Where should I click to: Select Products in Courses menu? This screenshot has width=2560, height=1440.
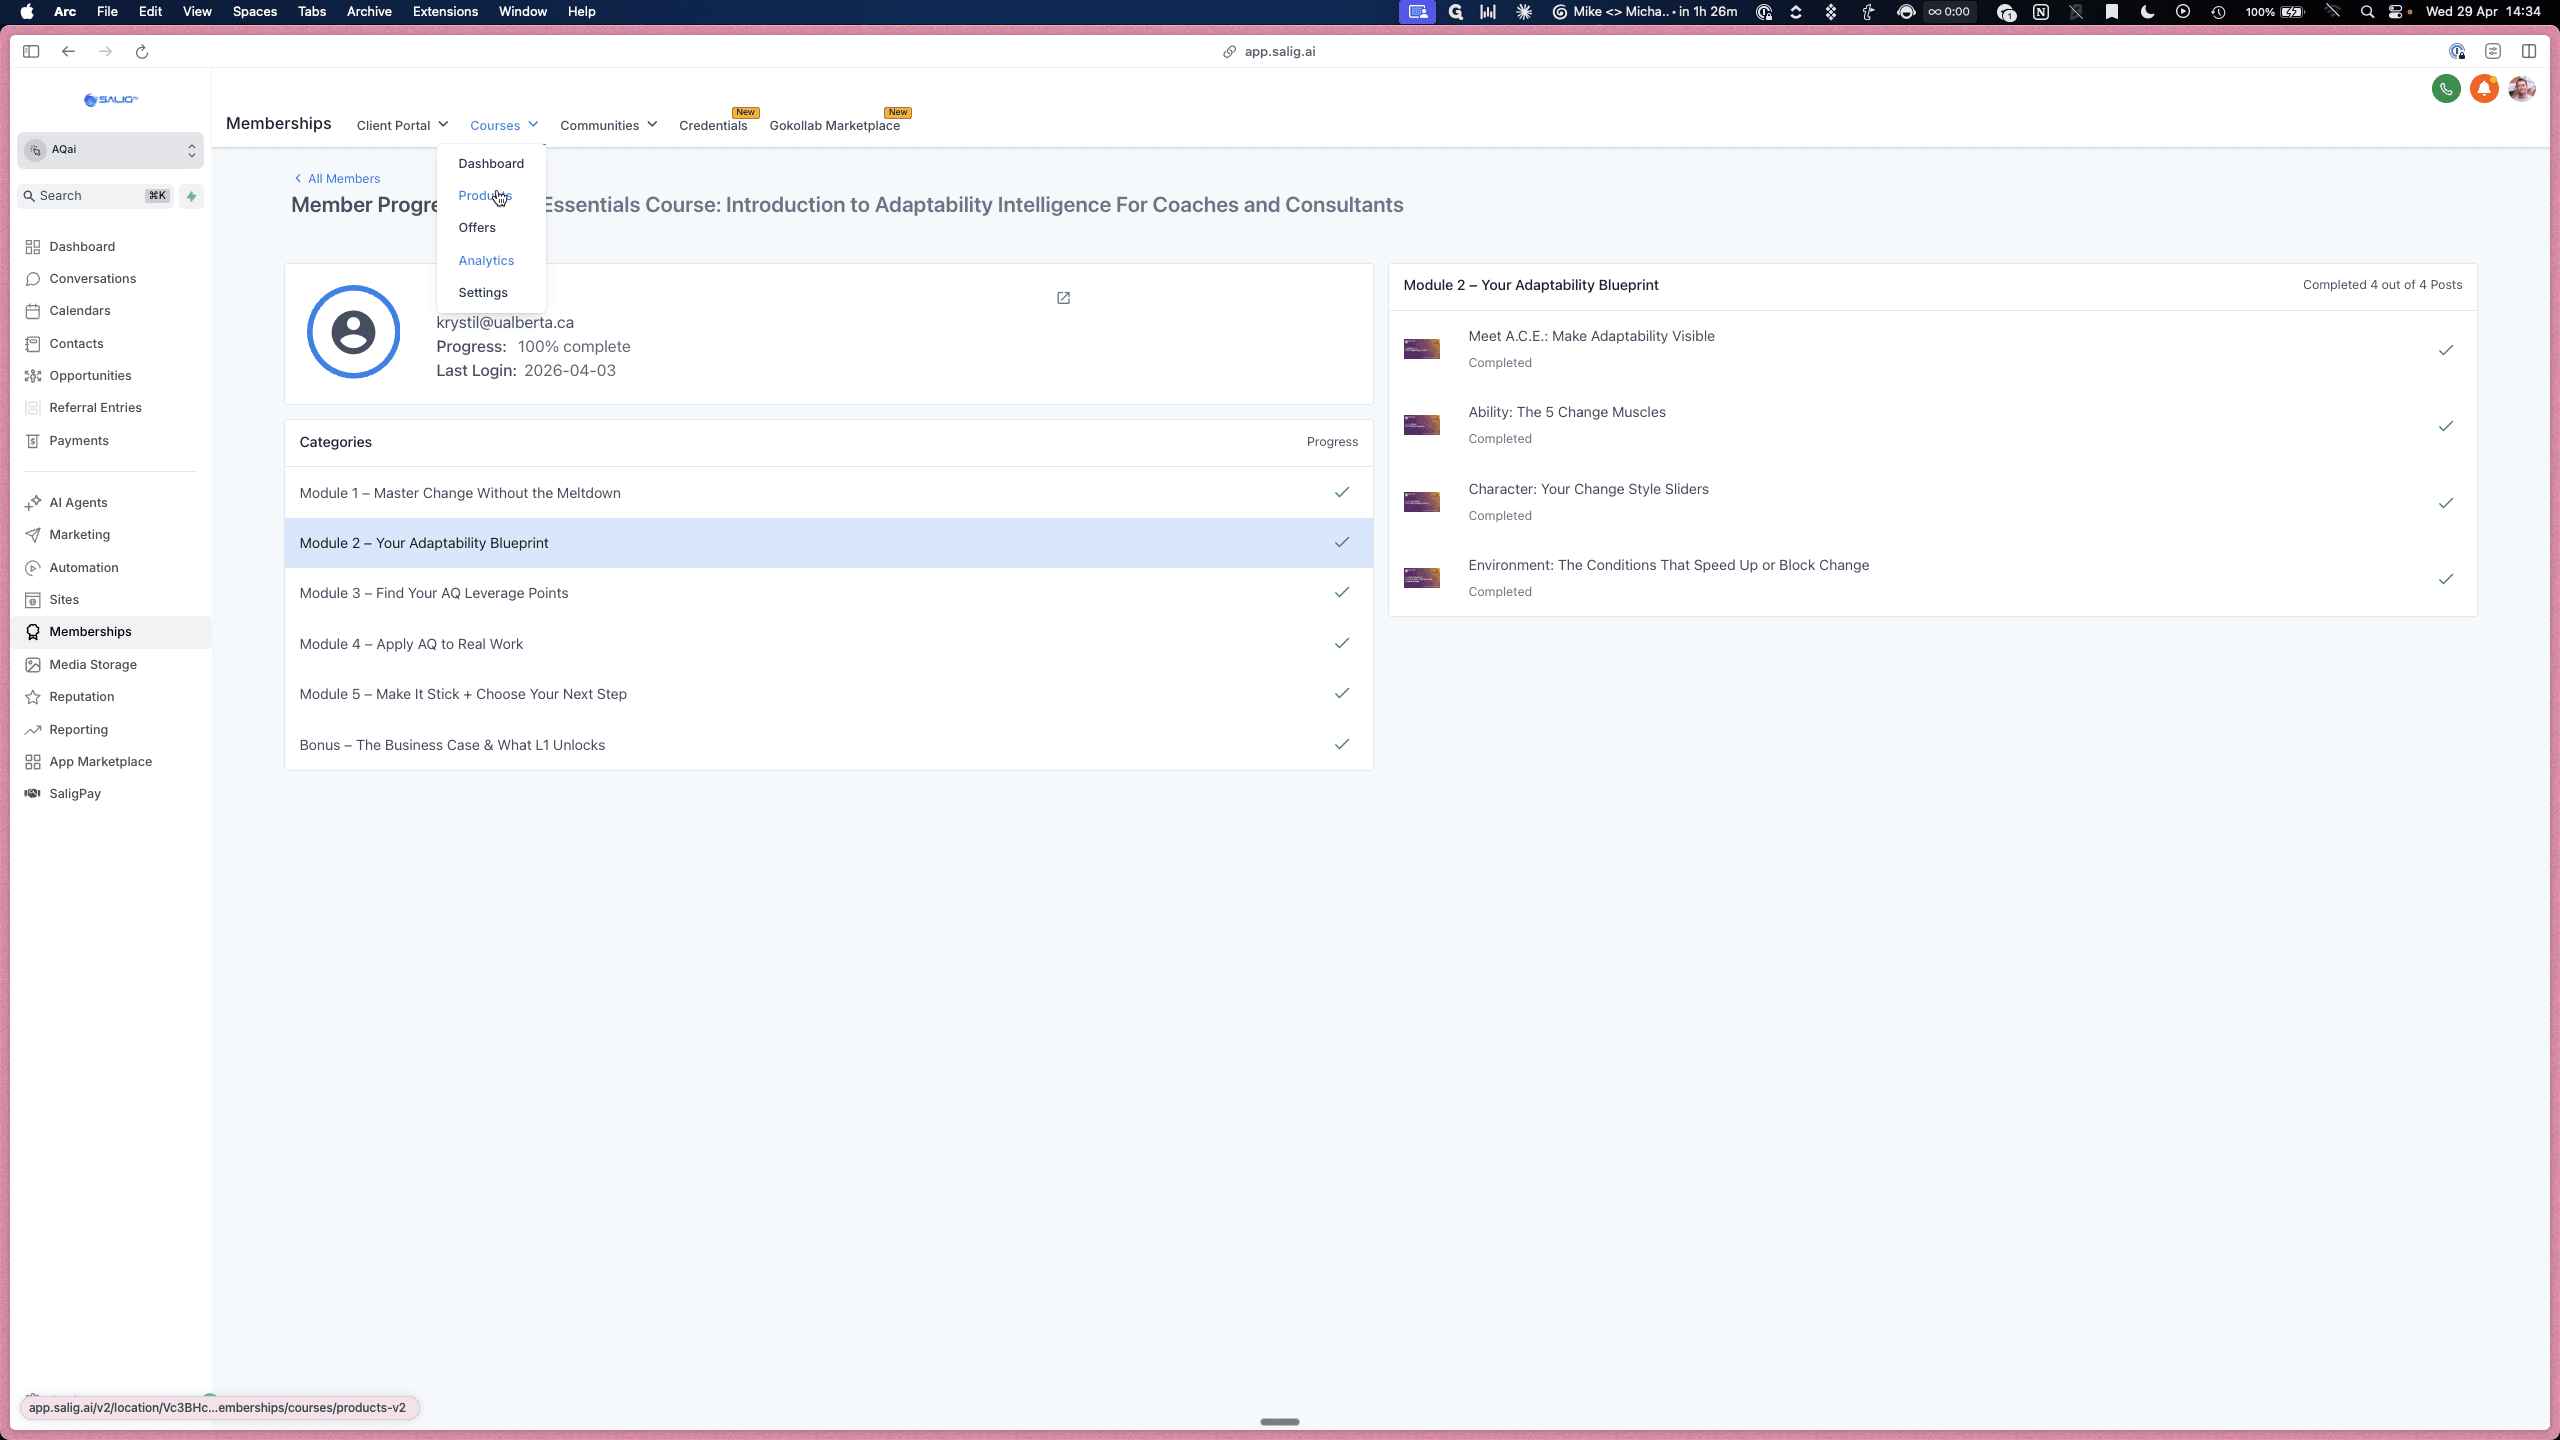[x=485, y=196]
